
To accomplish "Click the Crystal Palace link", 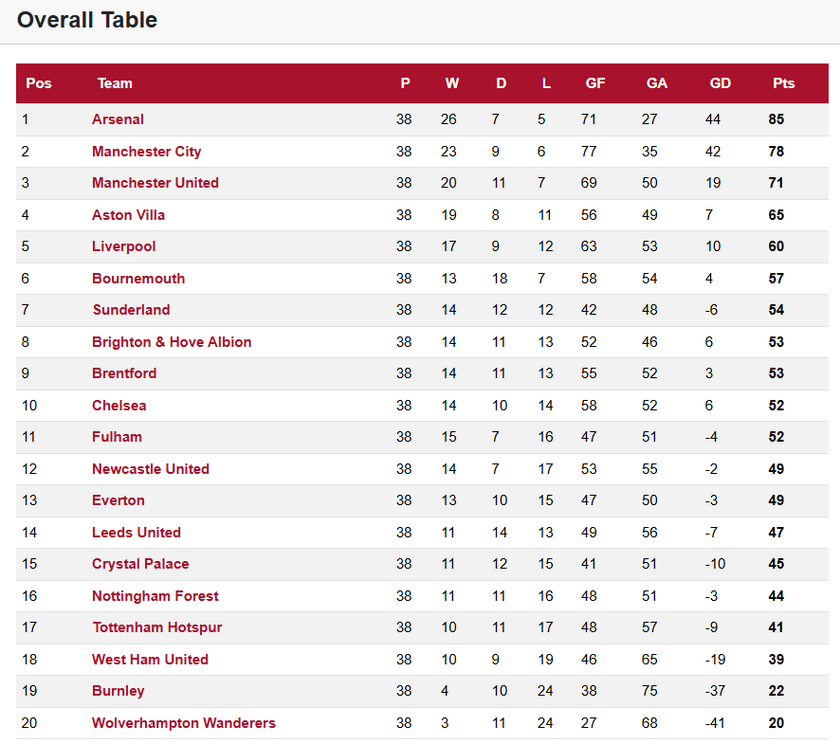I will tap(140, 563).
